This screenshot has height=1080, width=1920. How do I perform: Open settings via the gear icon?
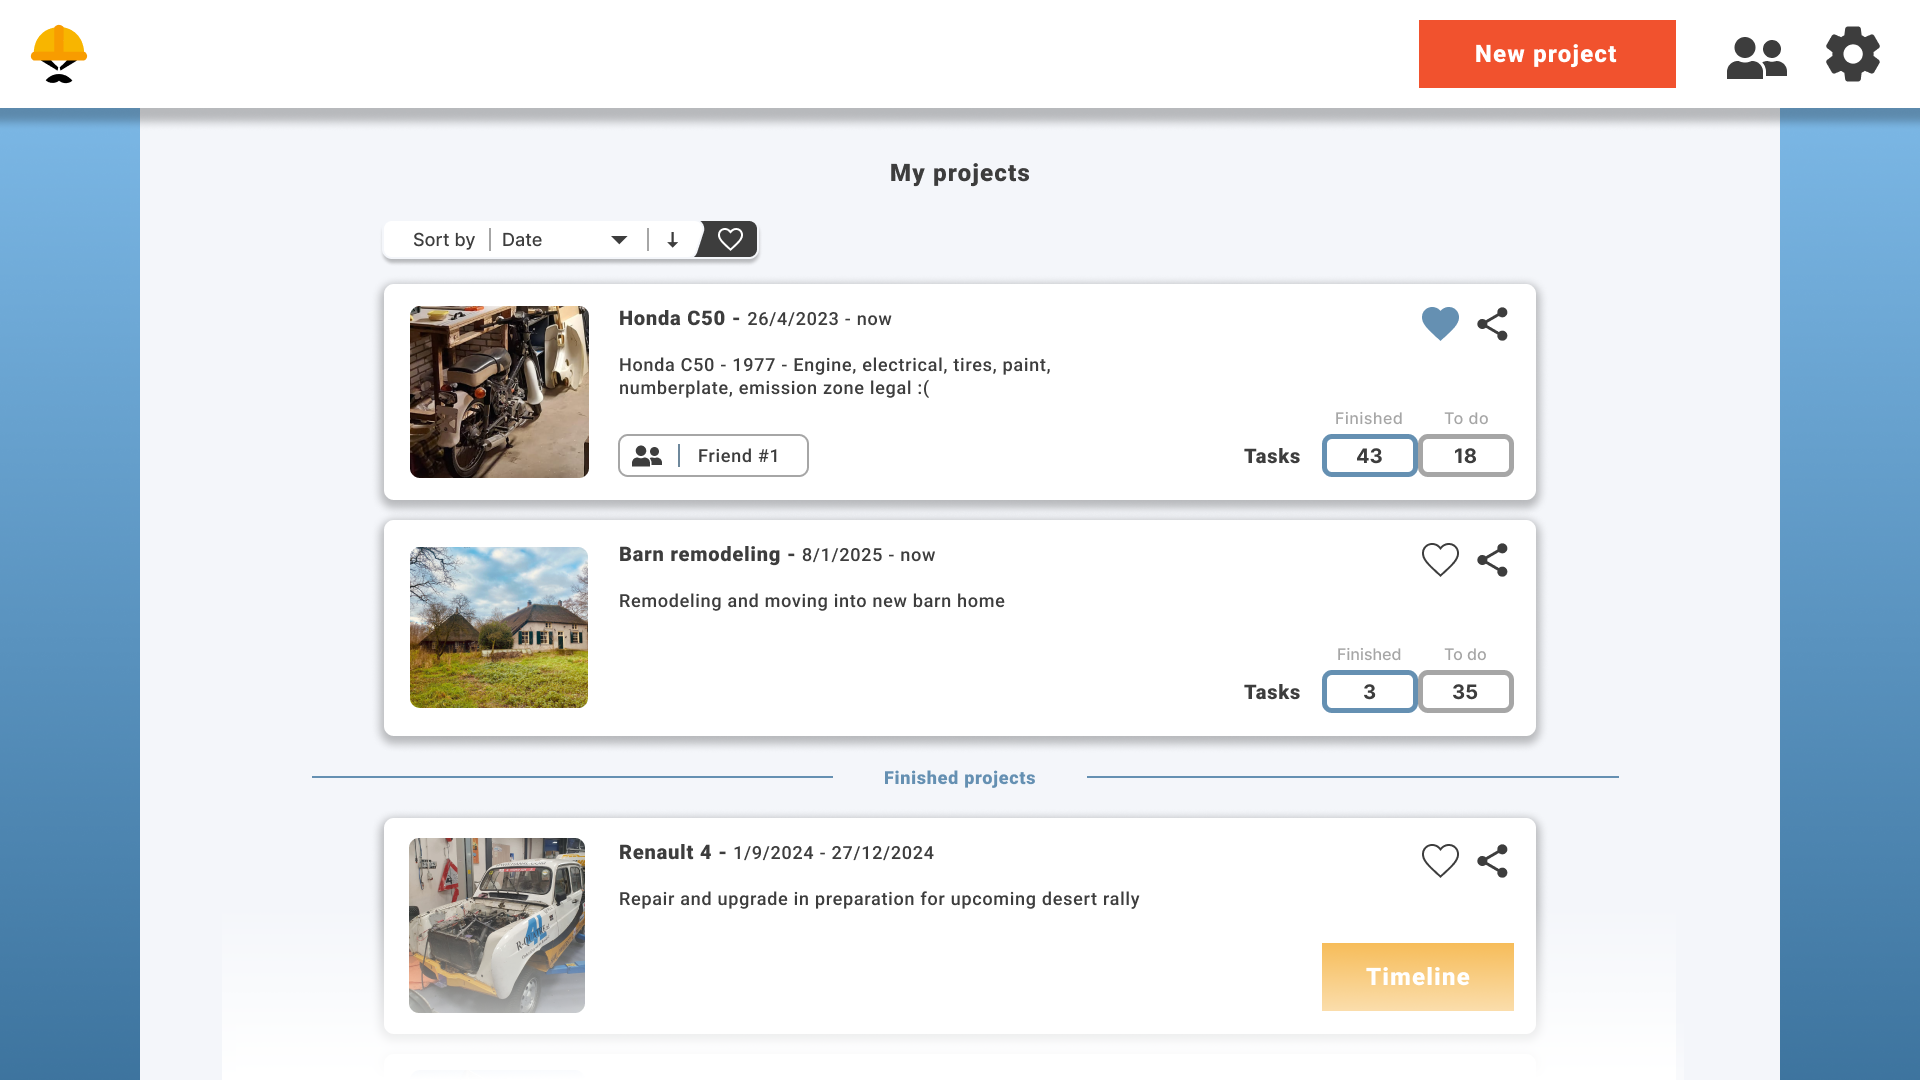[1852, 54]
